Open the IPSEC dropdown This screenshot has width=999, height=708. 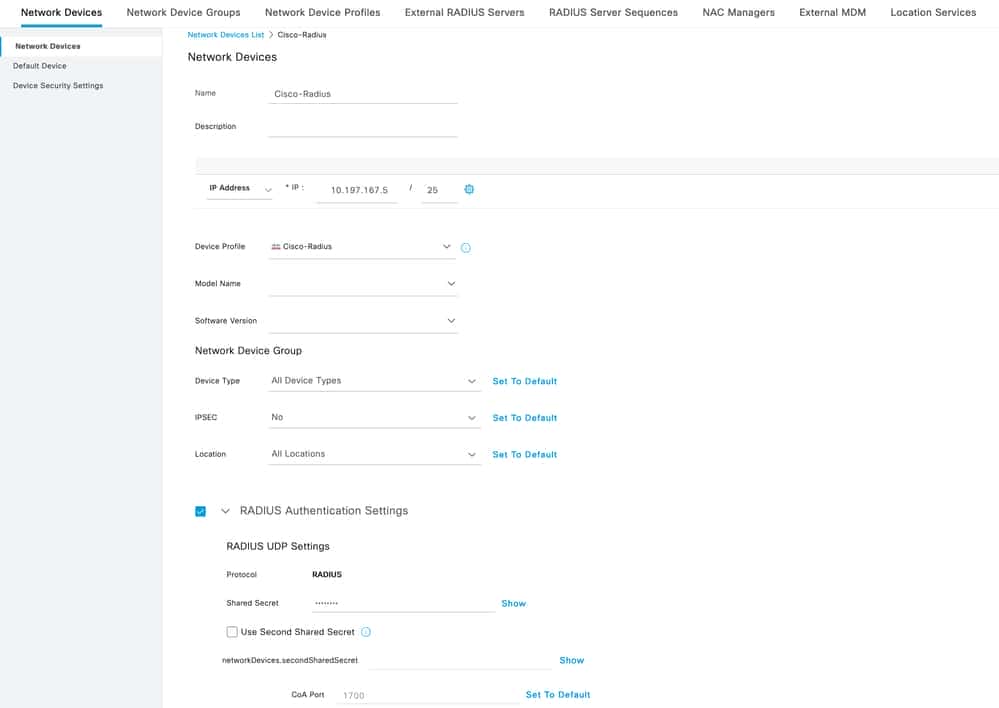click(374, 417)
